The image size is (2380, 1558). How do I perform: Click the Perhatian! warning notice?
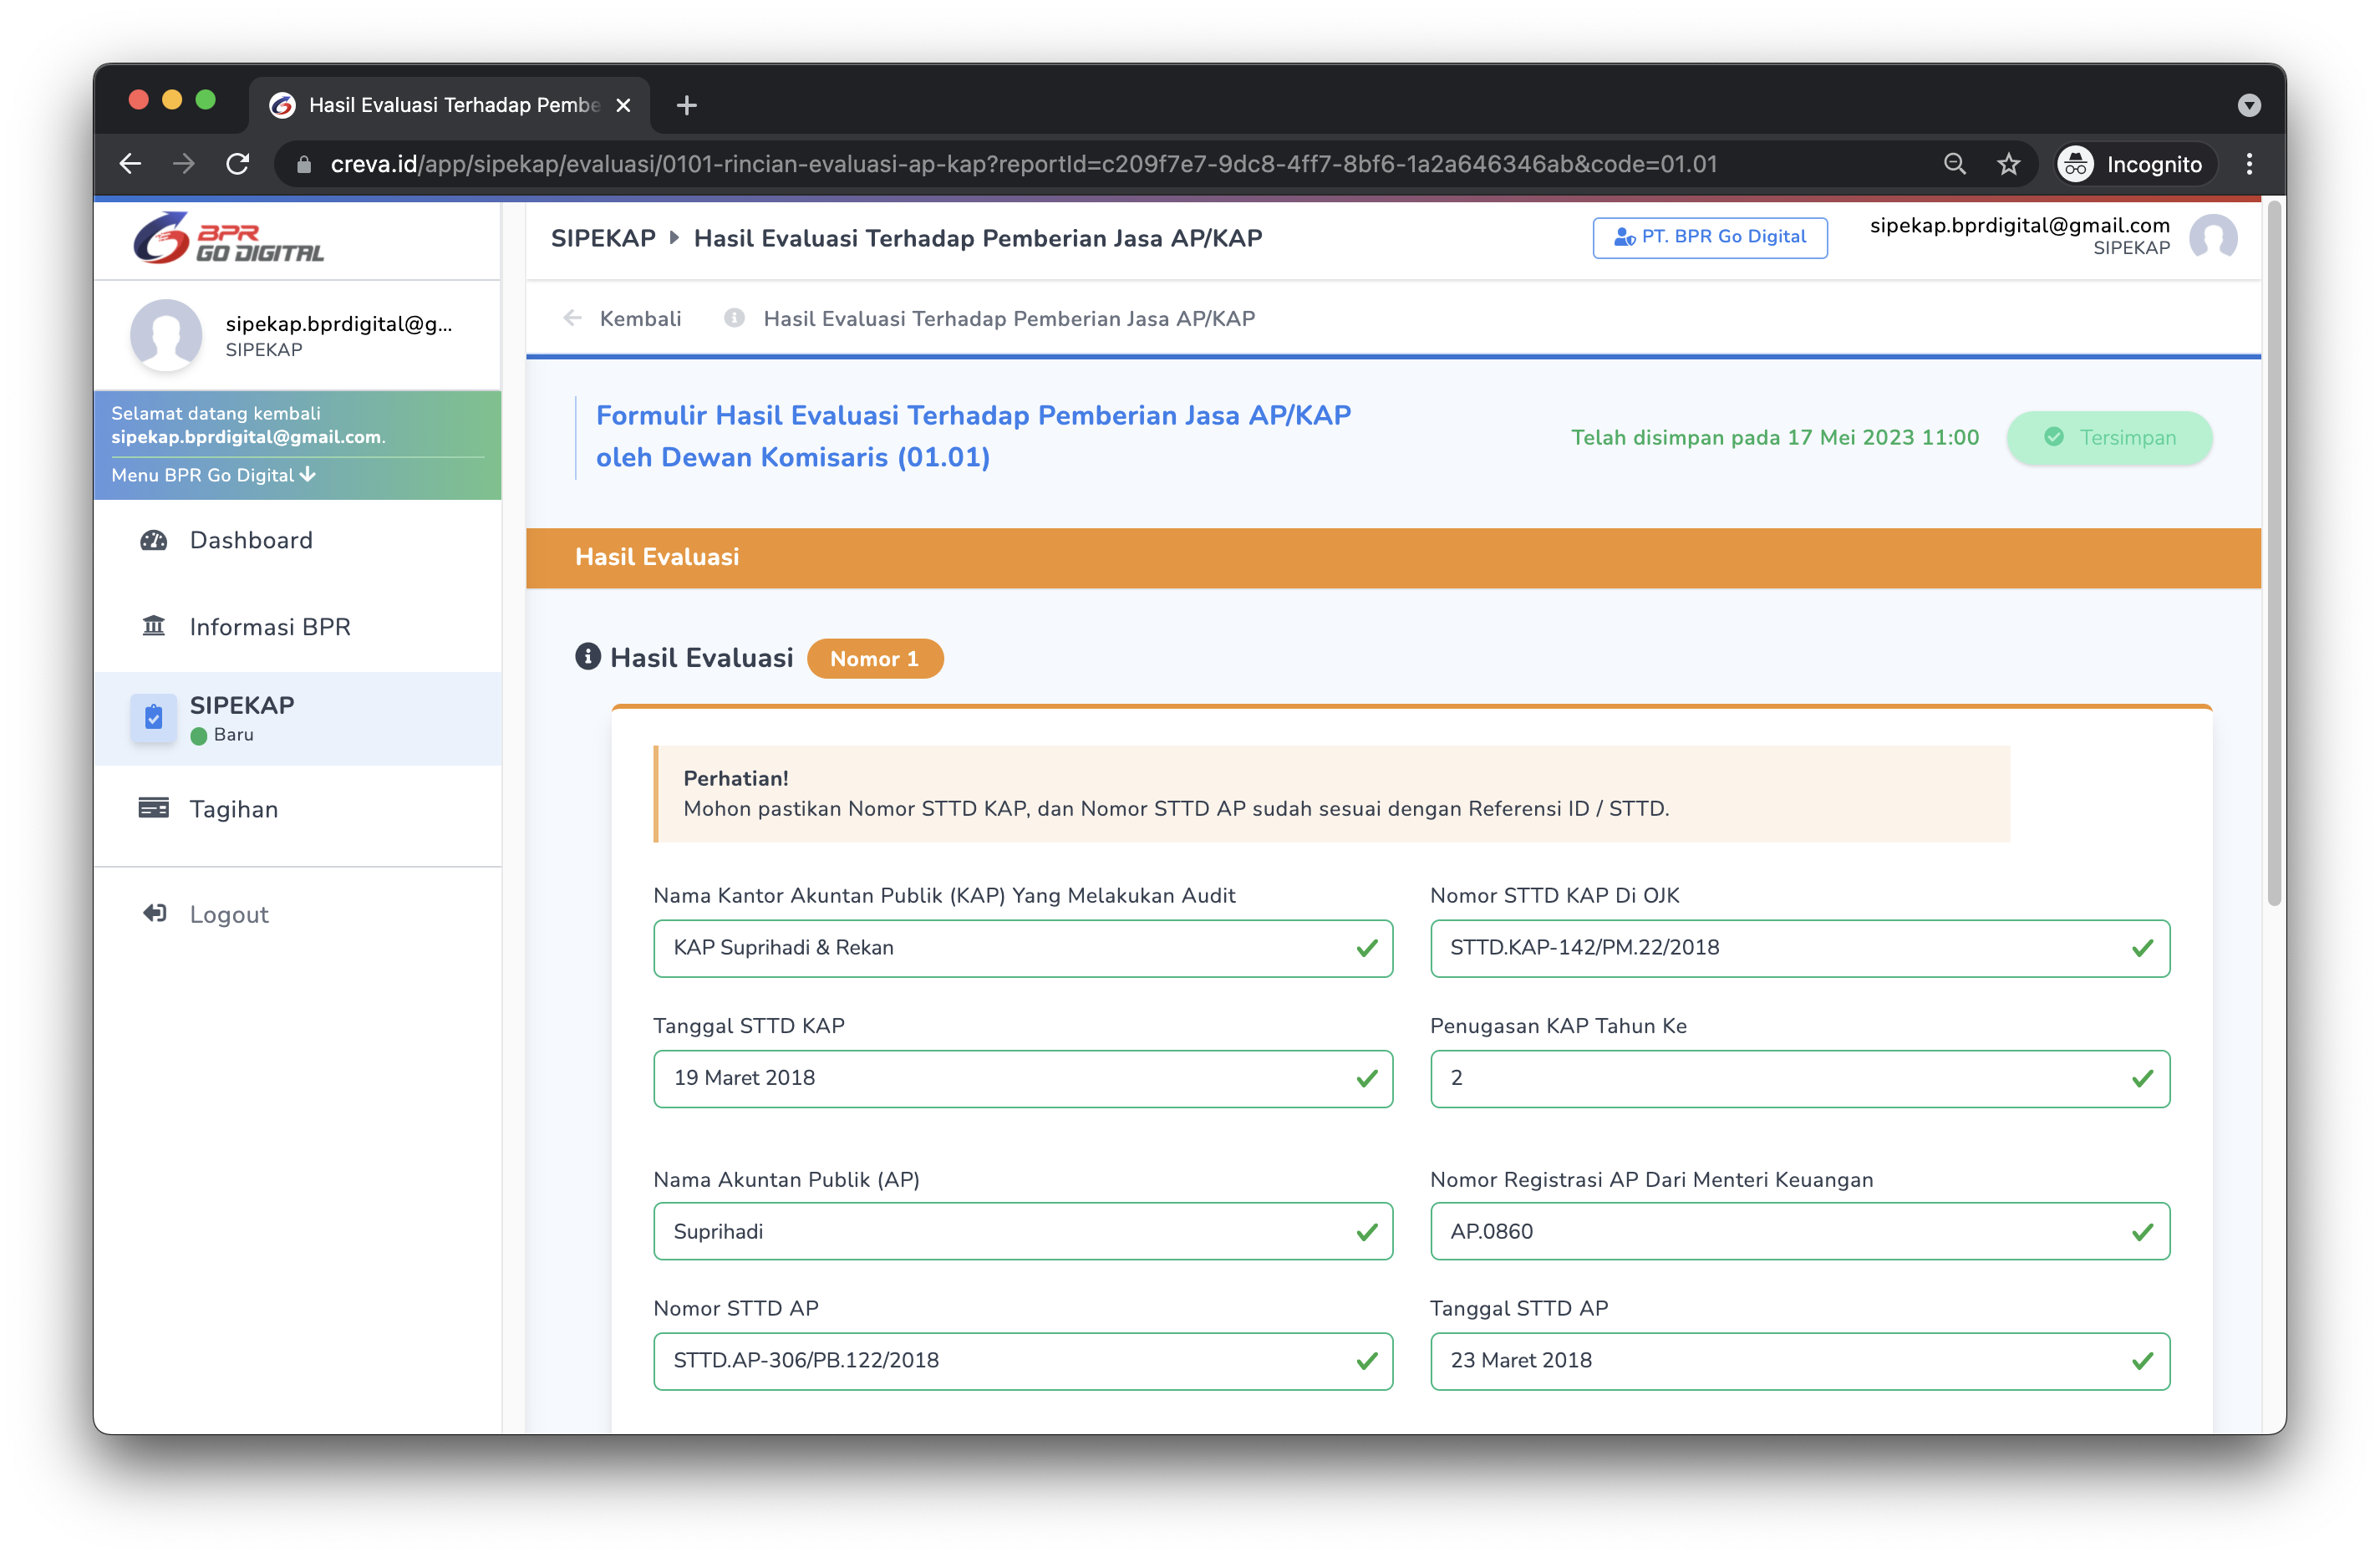click(x=1331, y=793)
